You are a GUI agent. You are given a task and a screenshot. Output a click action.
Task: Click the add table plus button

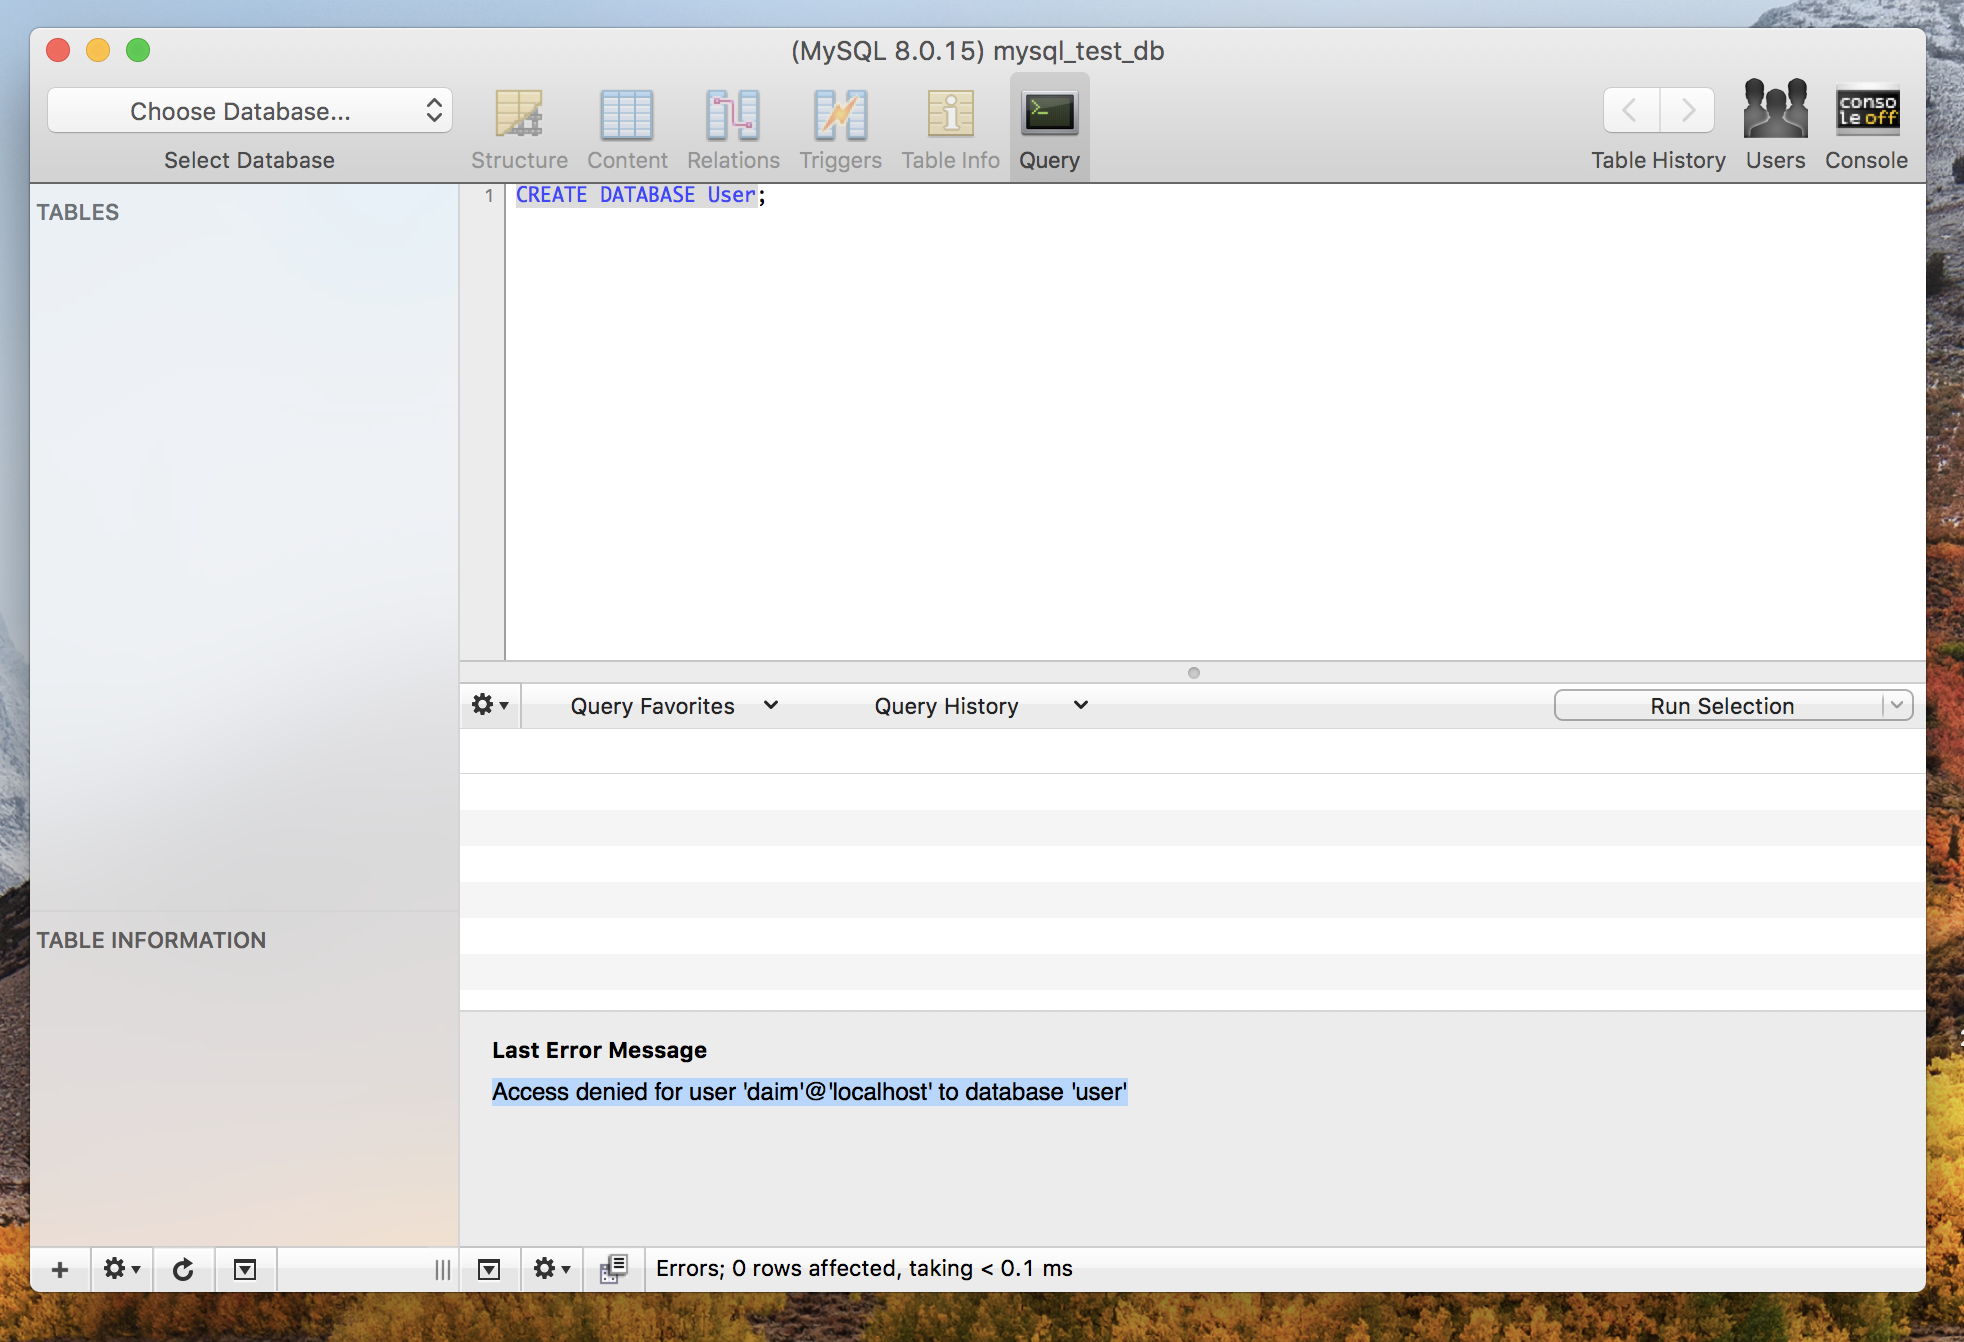tap(60, 1270)
